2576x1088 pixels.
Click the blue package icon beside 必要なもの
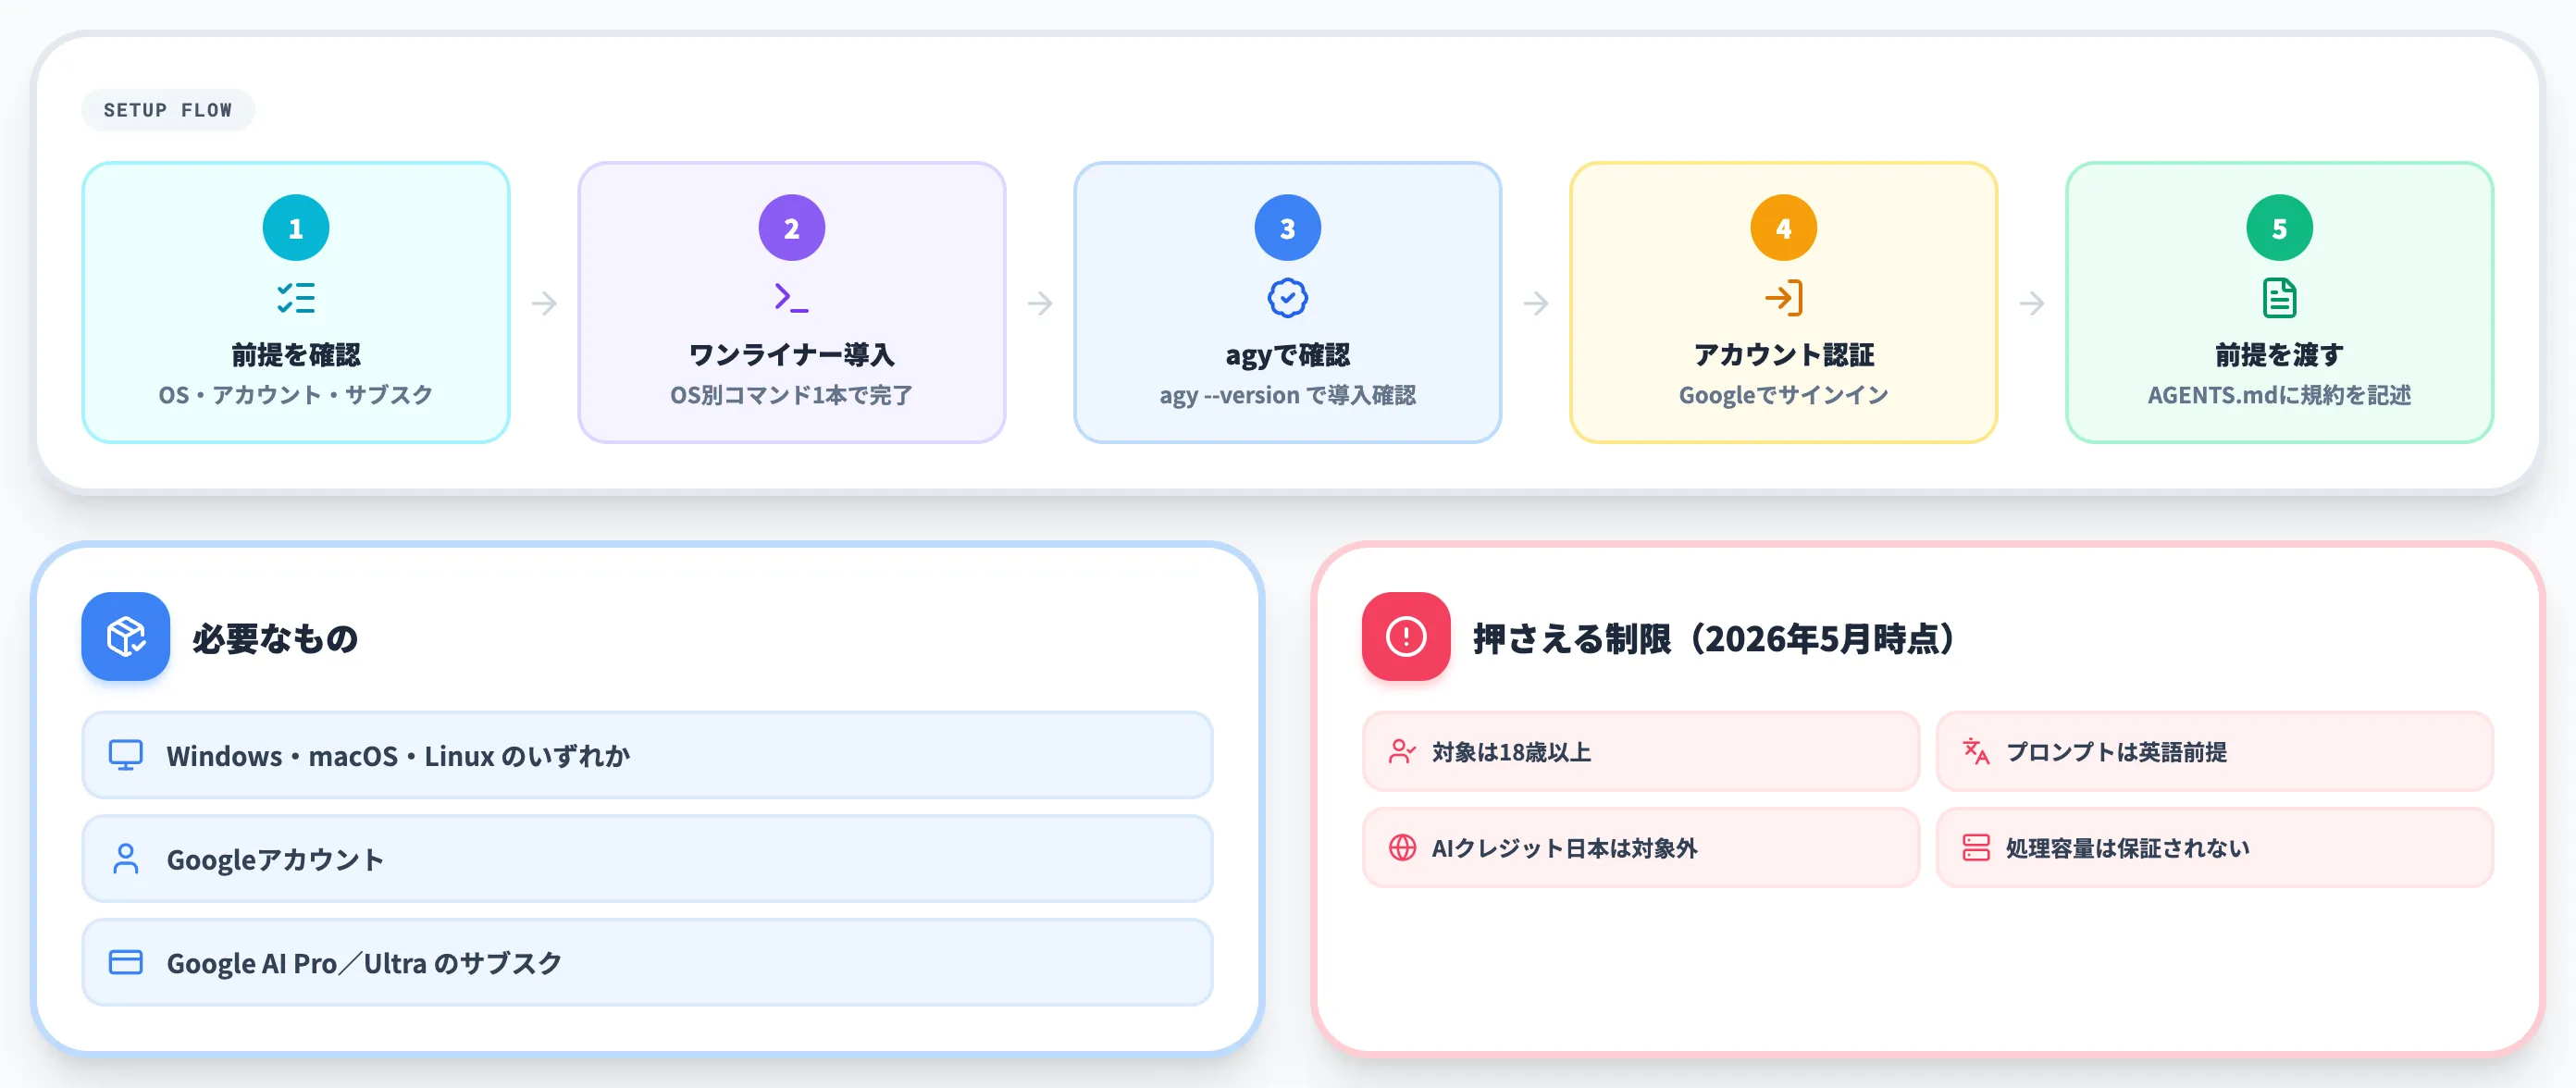click(126, 637)
